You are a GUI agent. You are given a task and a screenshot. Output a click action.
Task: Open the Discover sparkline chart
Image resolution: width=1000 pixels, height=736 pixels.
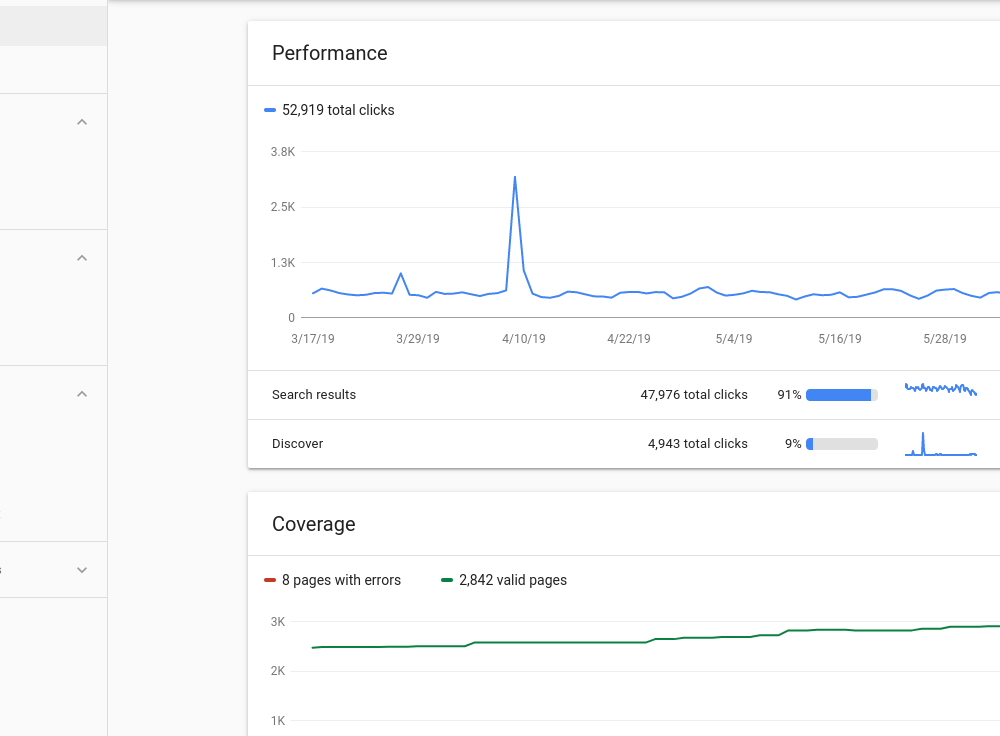click(x=940, y=444)
